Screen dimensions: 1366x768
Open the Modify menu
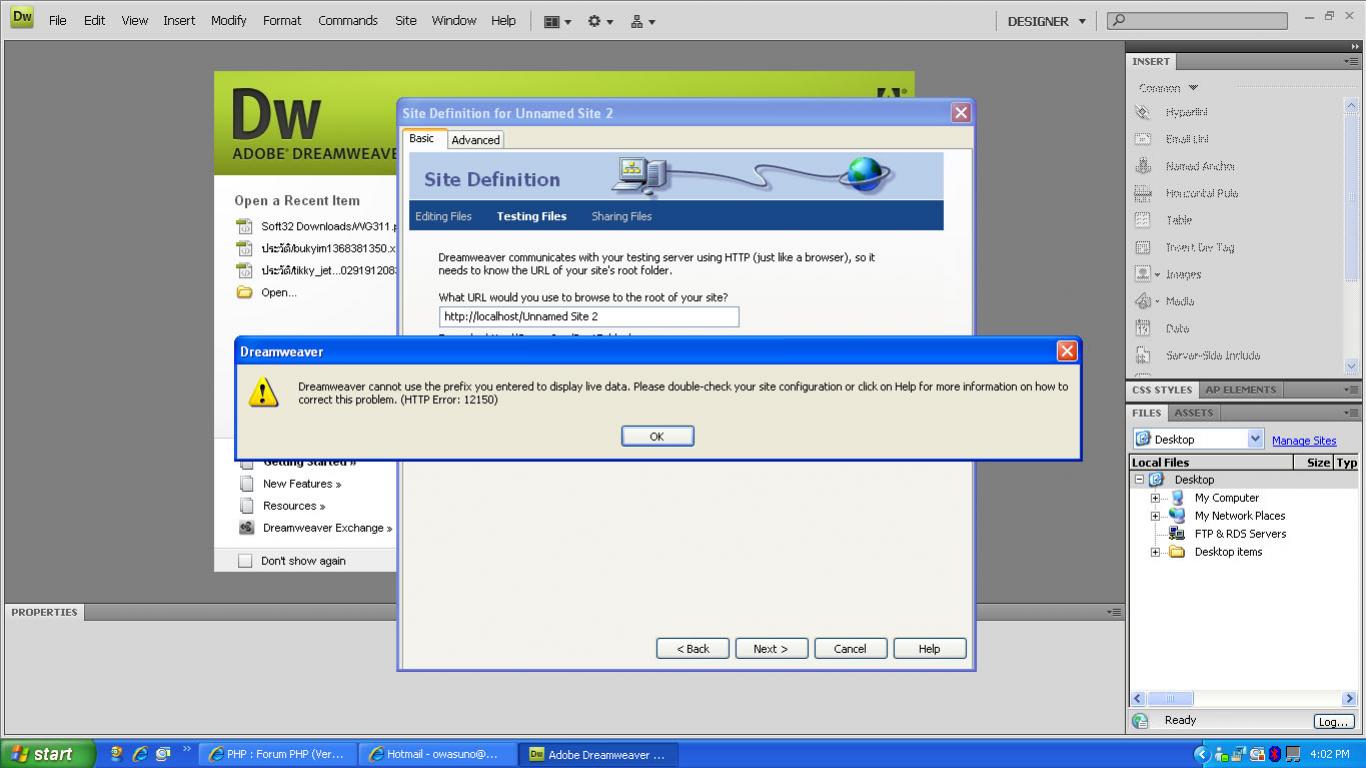[228, 20]
